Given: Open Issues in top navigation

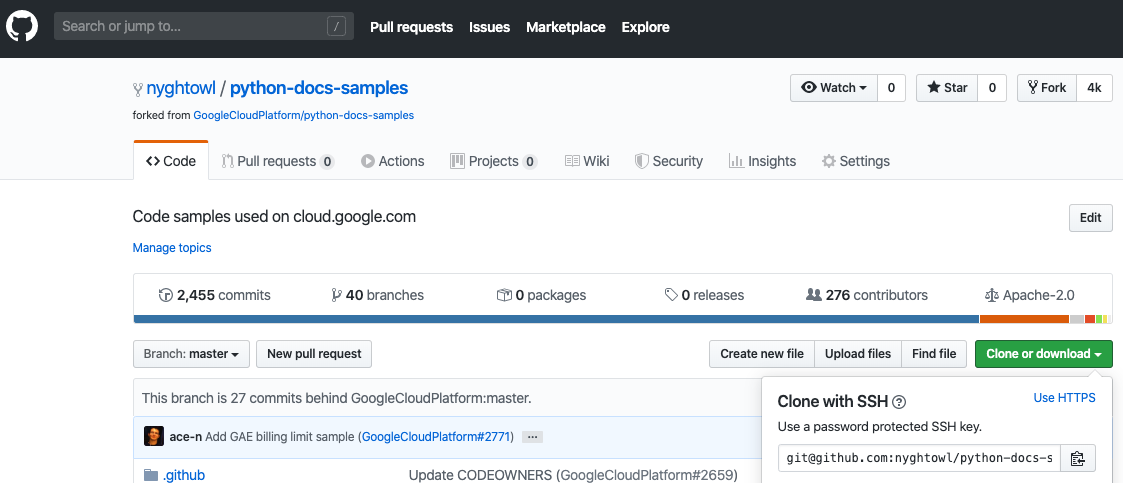Looking at the screenshot, I should [489, 27].
